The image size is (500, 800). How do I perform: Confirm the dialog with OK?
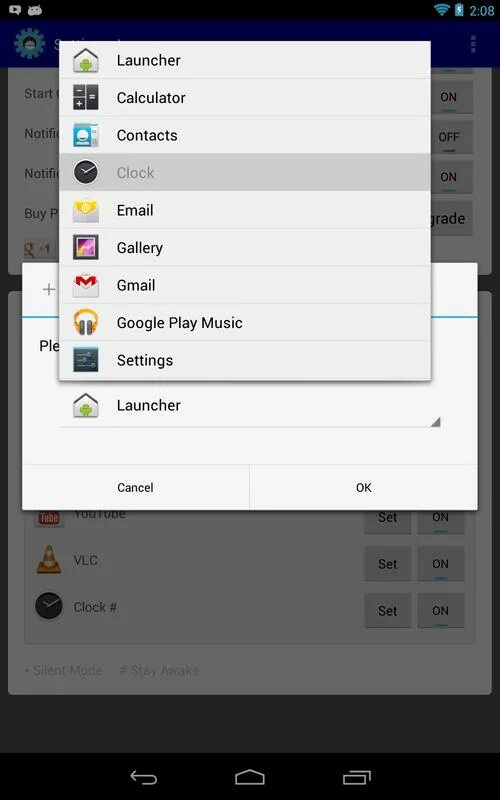coord(364,487)
